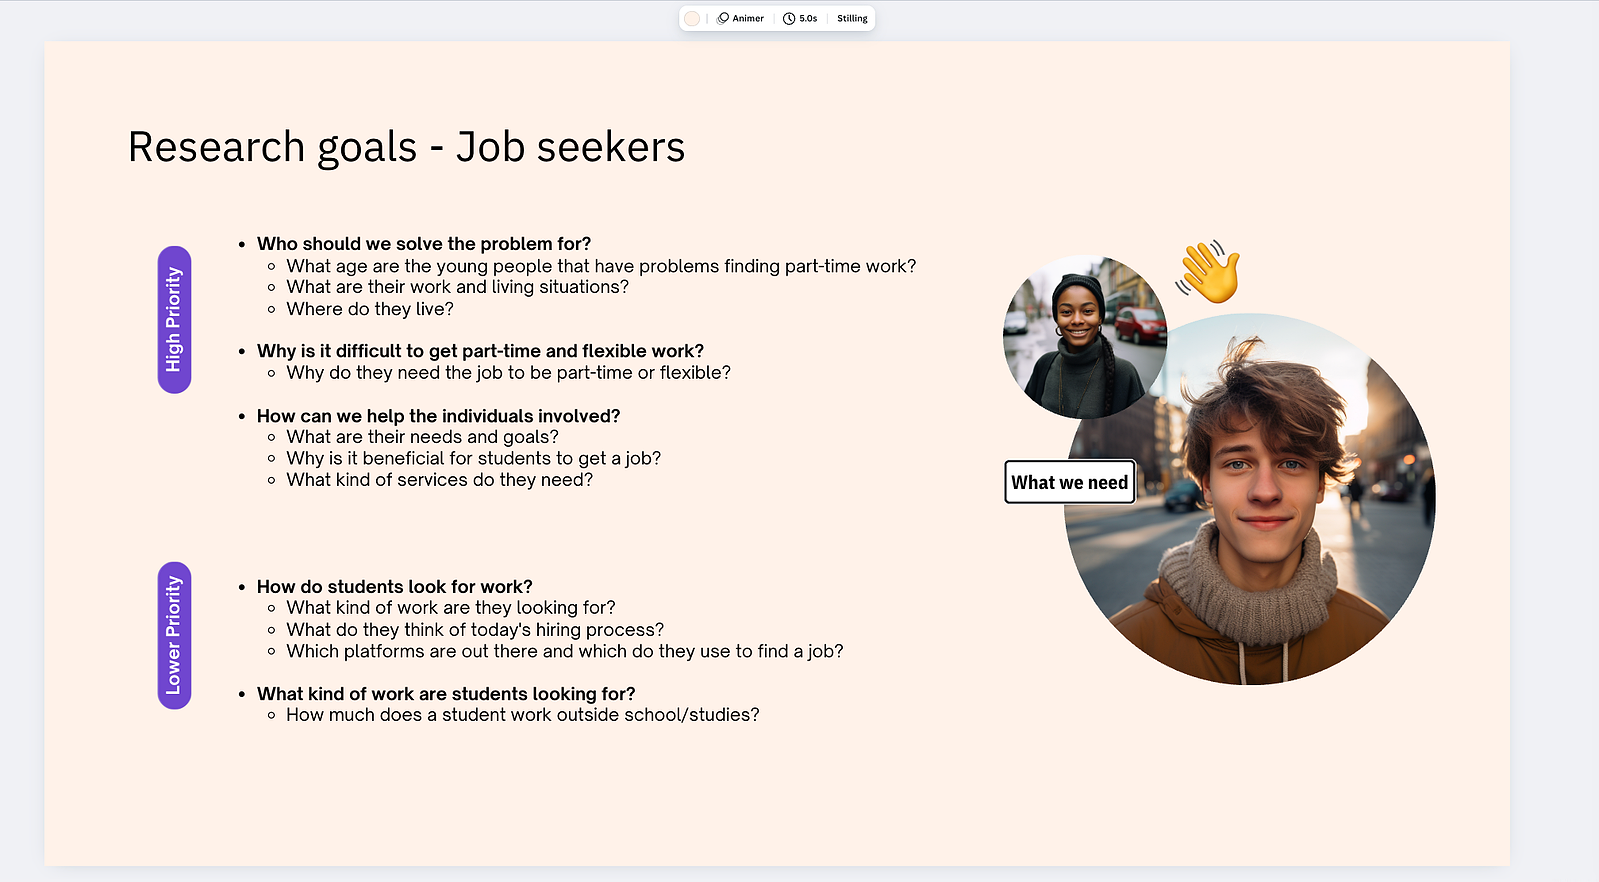Open the 5.0s duration timer setting
Viewport: 1599px width, 882px height.
(x=800, y=18)
